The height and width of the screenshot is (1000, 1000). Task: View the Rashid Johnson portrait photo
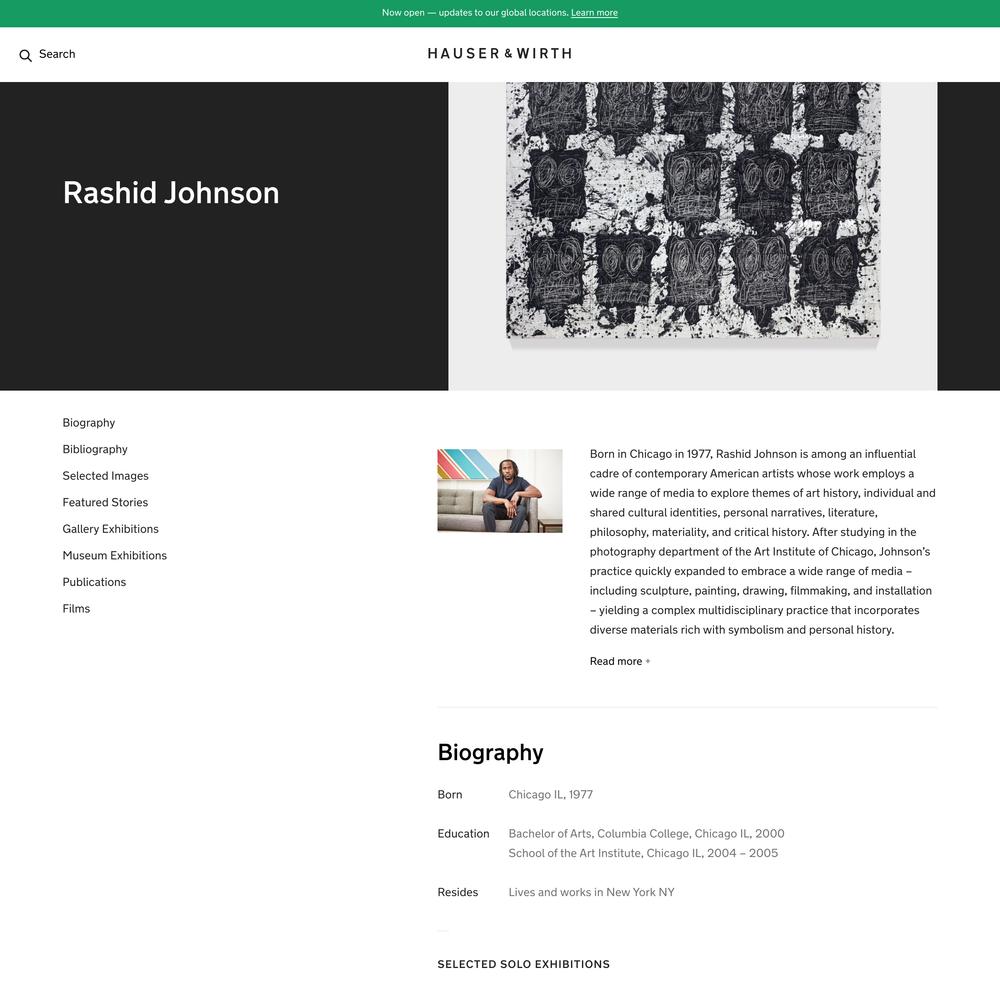click(x=500, y=490)
